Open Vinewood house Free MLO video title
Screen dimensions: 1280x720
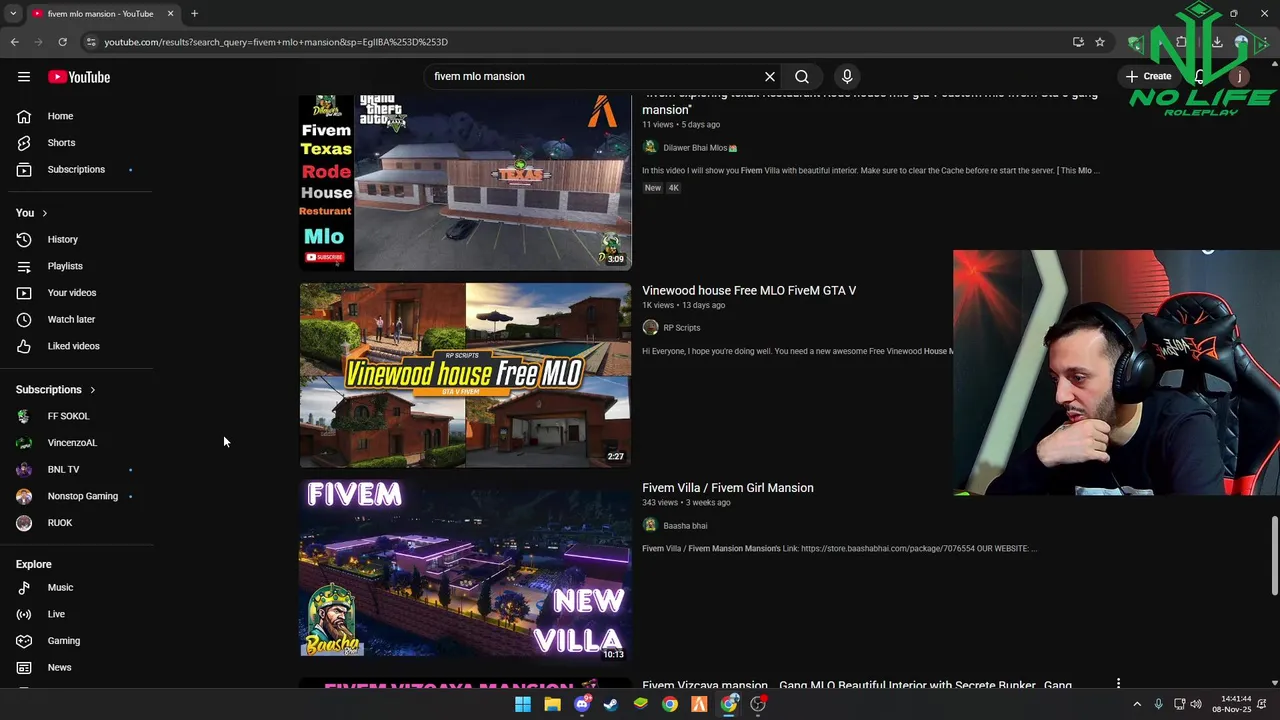[749, 291]
